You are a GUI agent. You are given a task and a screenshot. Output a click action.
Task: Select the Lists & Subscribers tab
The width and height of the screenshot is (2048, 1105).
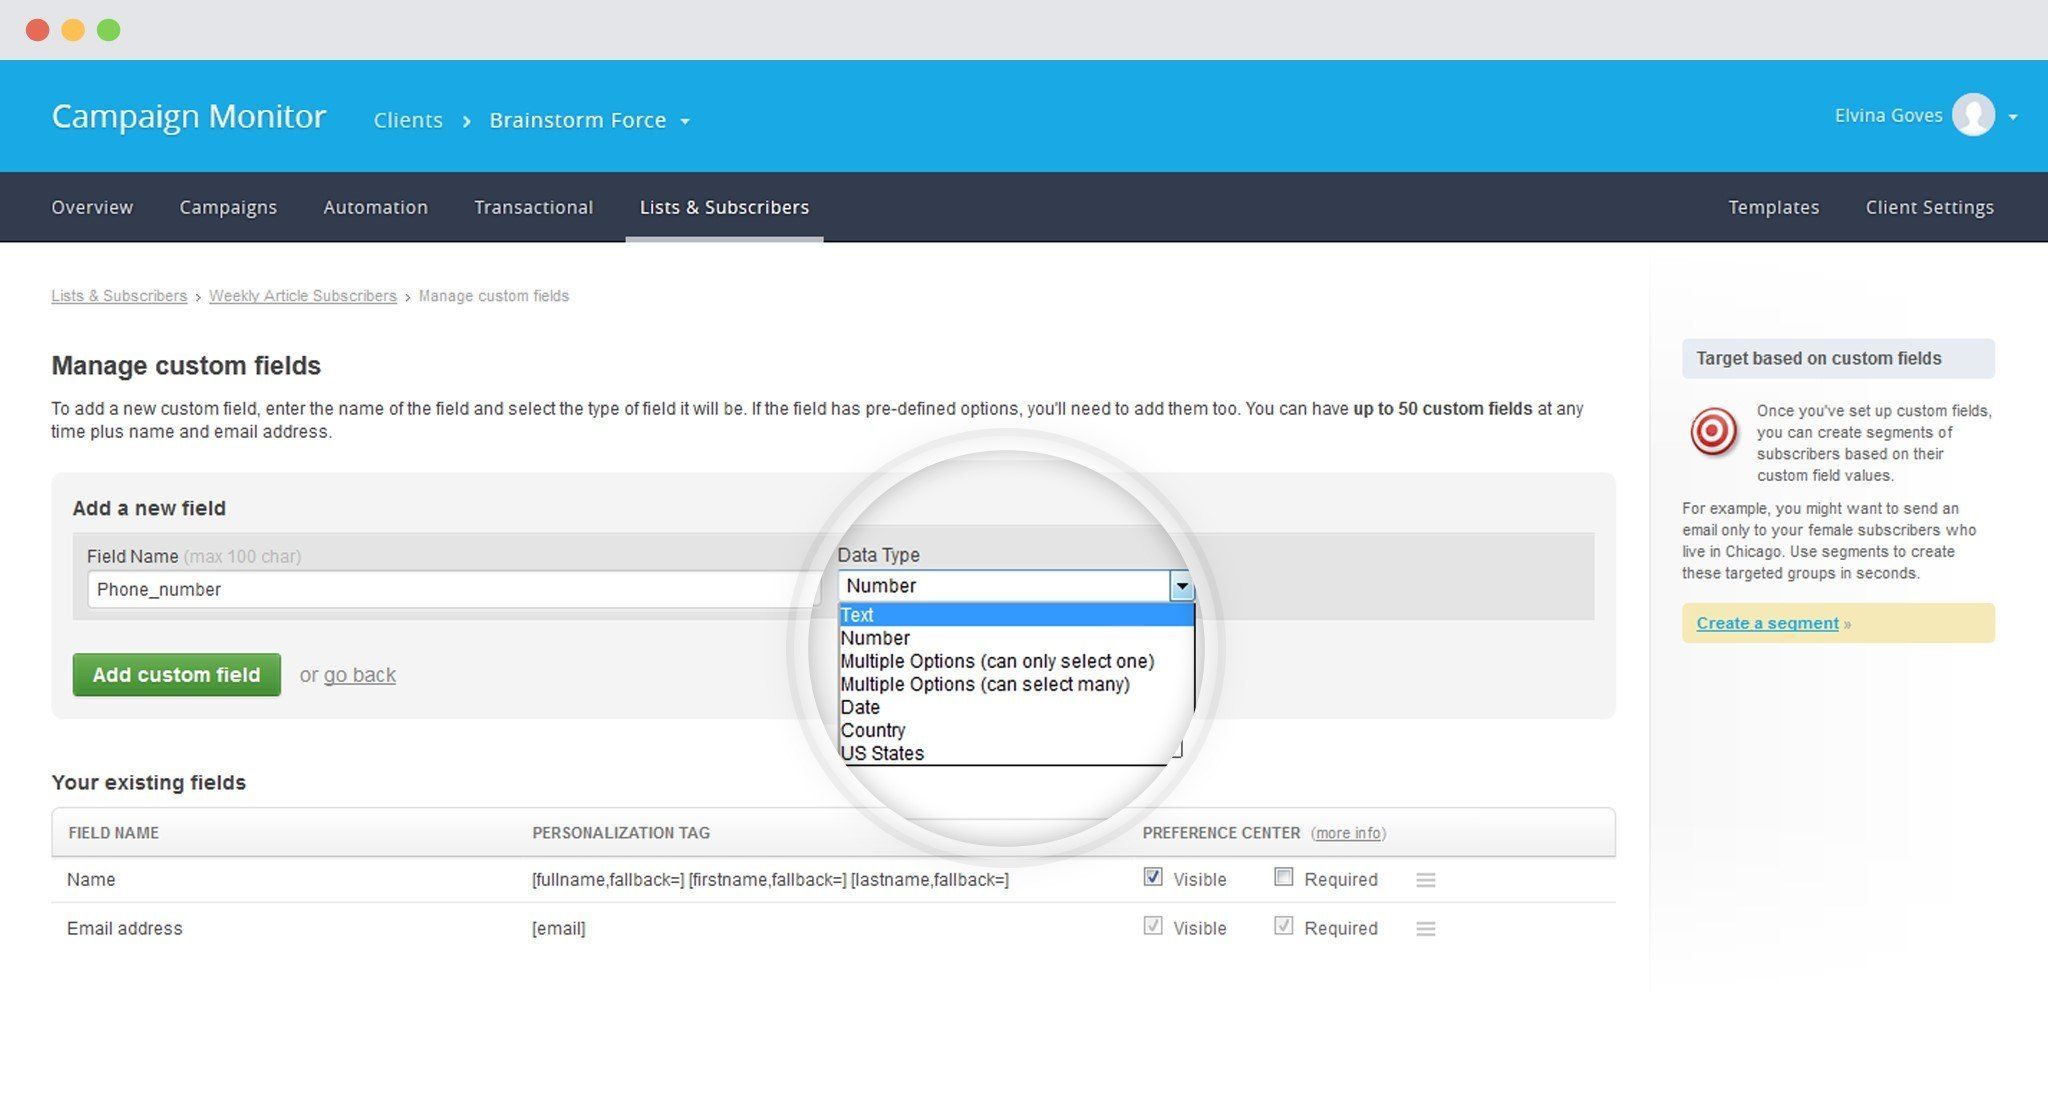click(x=724, y=207)
